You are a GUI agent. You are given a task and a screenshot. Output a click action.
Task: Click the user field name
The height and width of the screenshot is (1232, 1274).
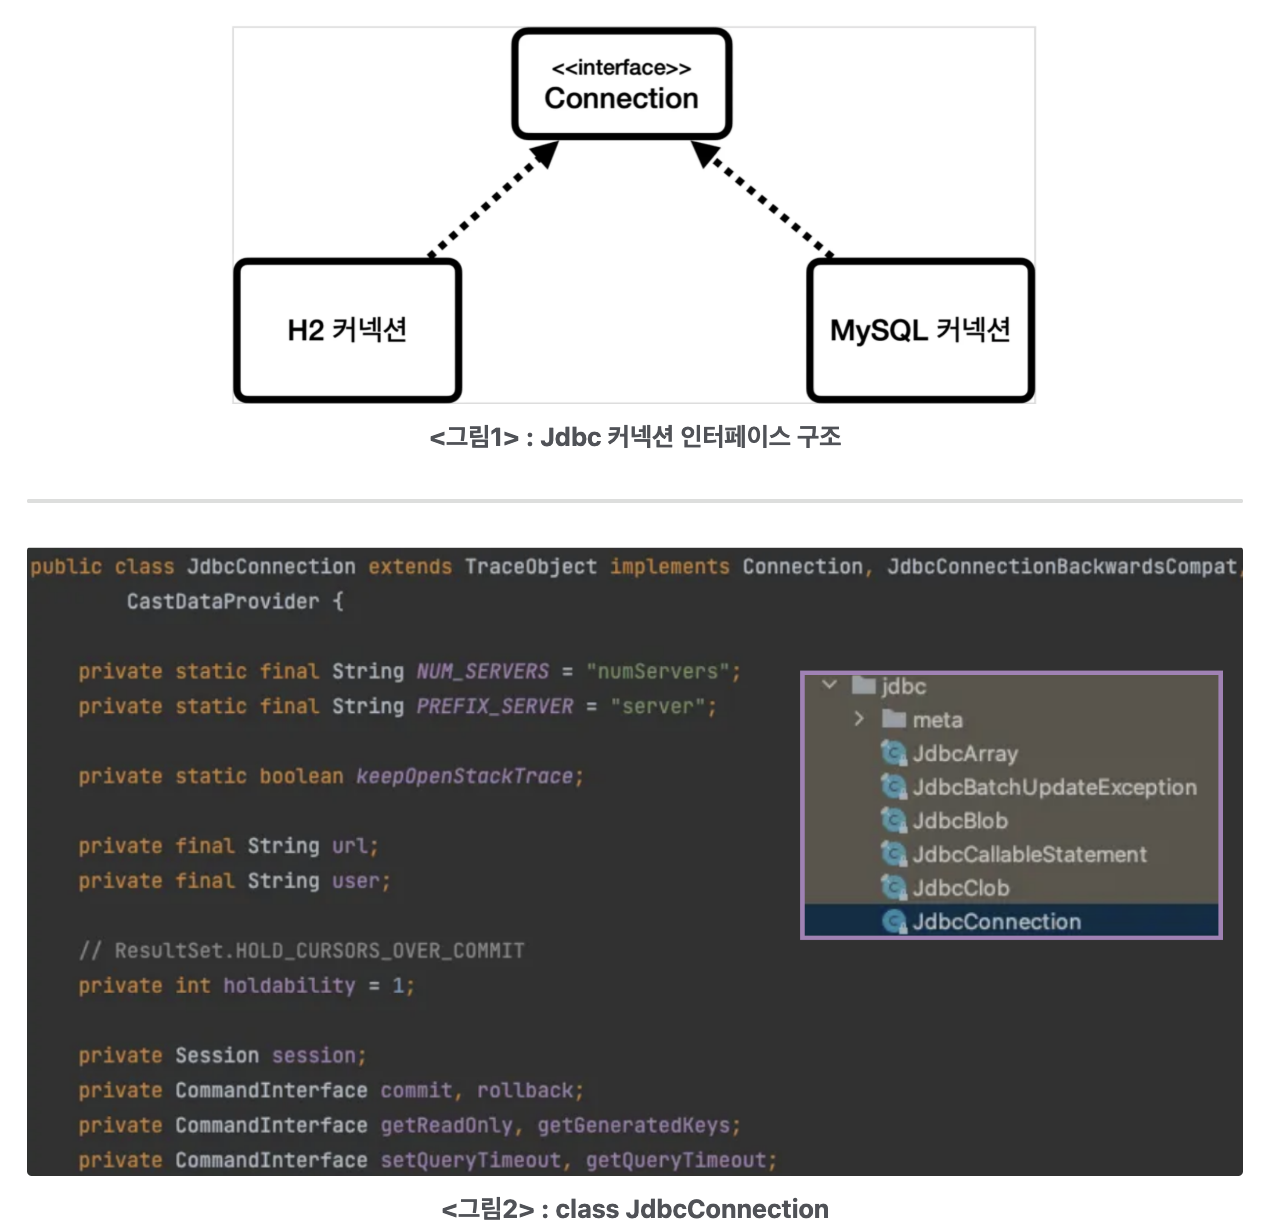pos(356,881)
